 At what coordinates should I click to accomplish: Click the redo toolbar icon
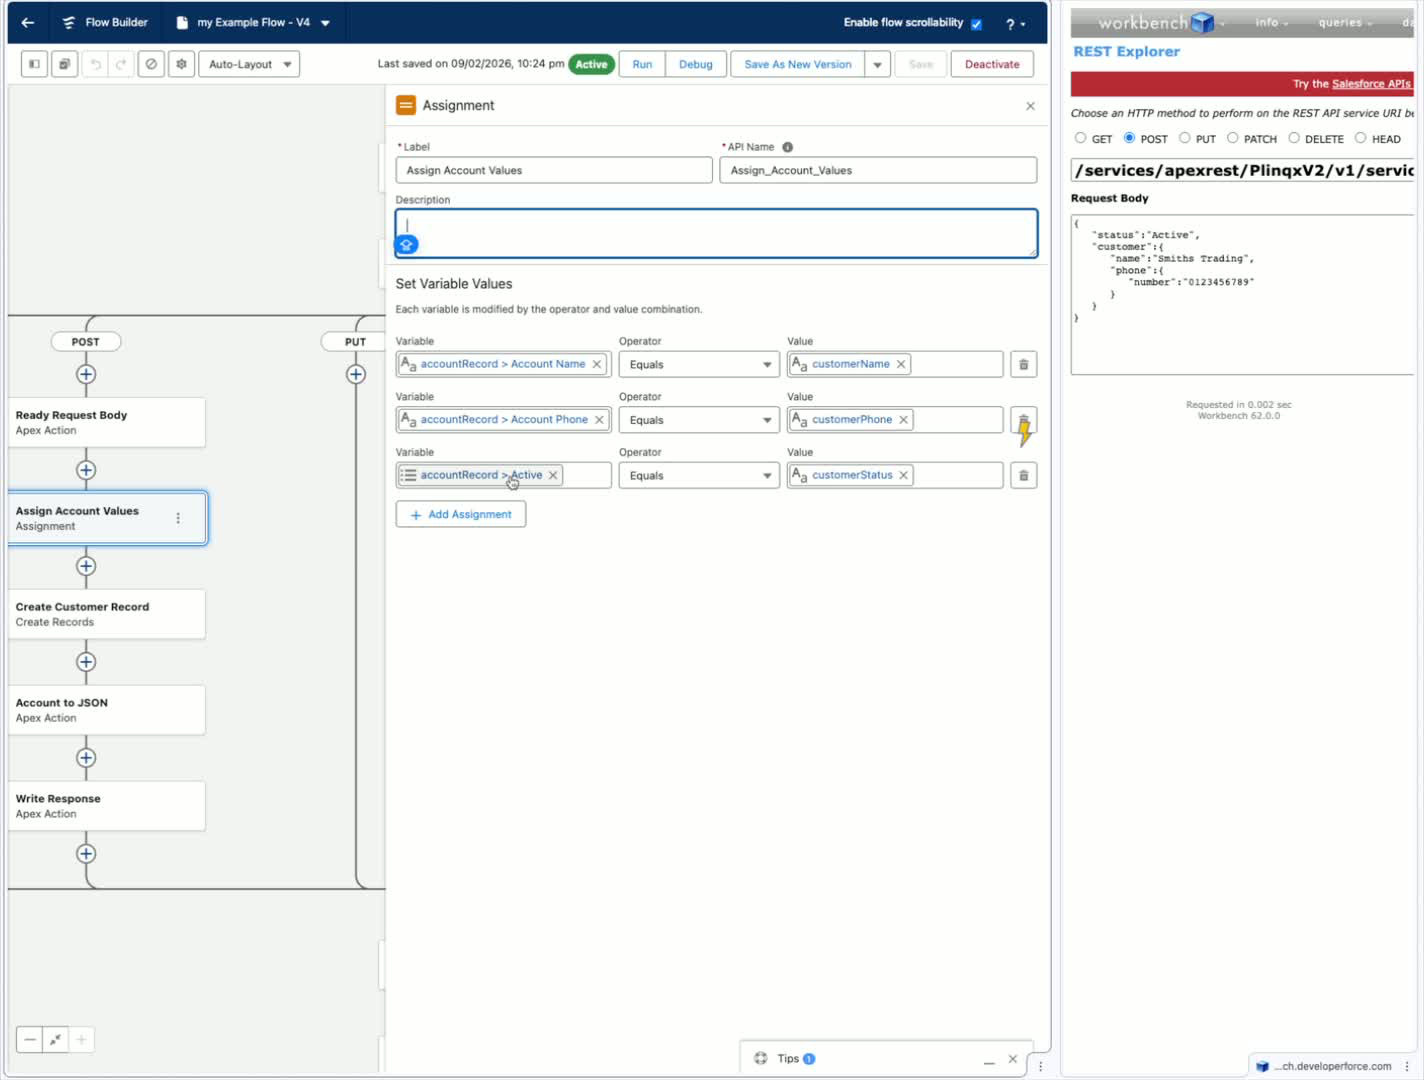[x=121, y=64]
